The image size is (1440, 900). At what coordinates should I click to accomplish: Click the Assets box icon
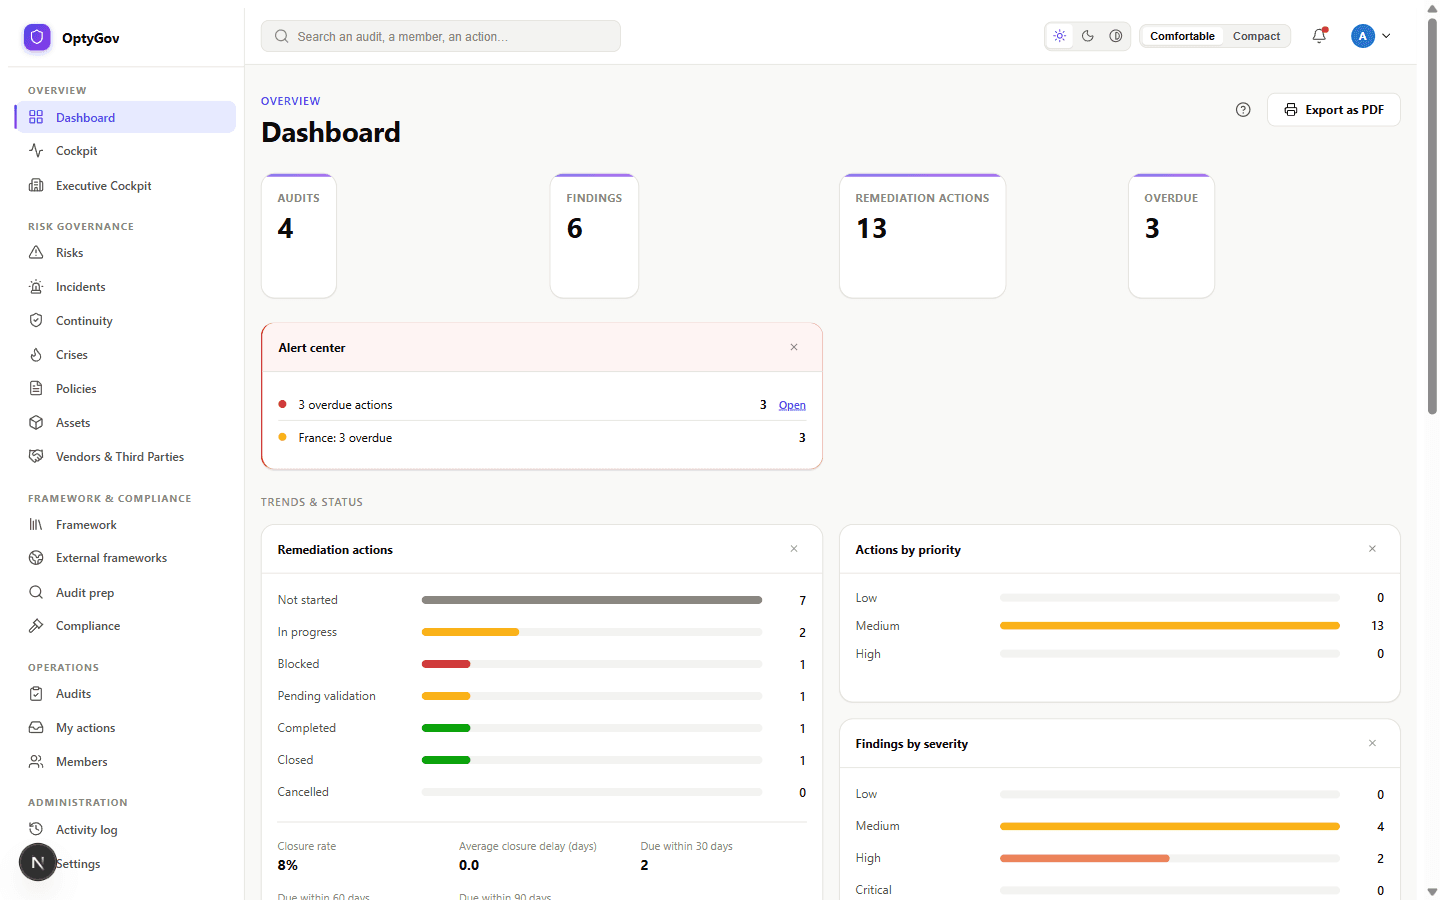(36, 423)
